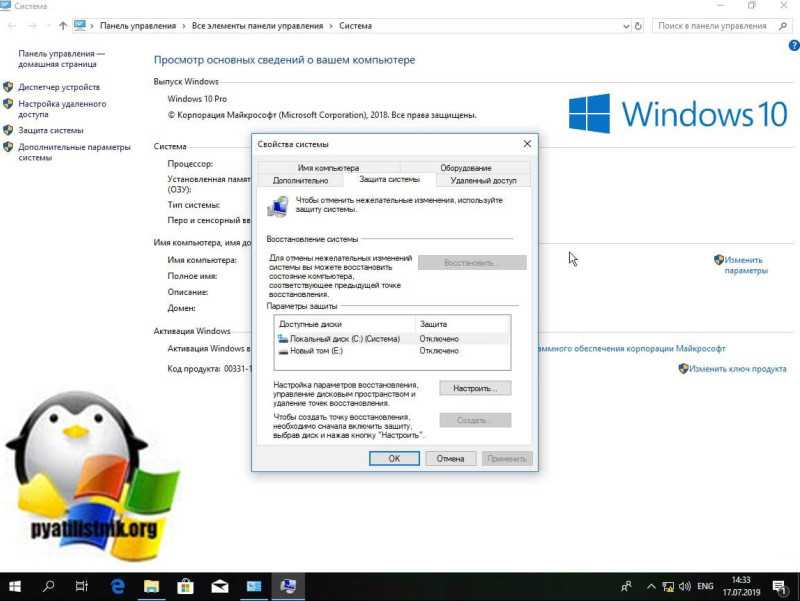The width and height of the screenshot is (800, 601).
Task: Switch to the Дополнительно tab
Action: point(301,181)
